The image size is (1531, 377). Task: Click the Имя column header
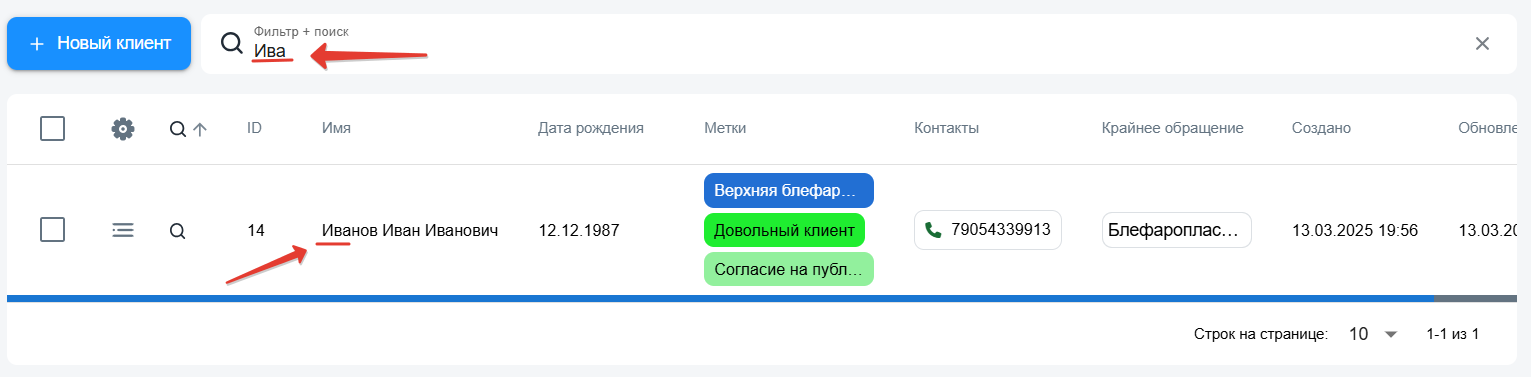point(336,128)
